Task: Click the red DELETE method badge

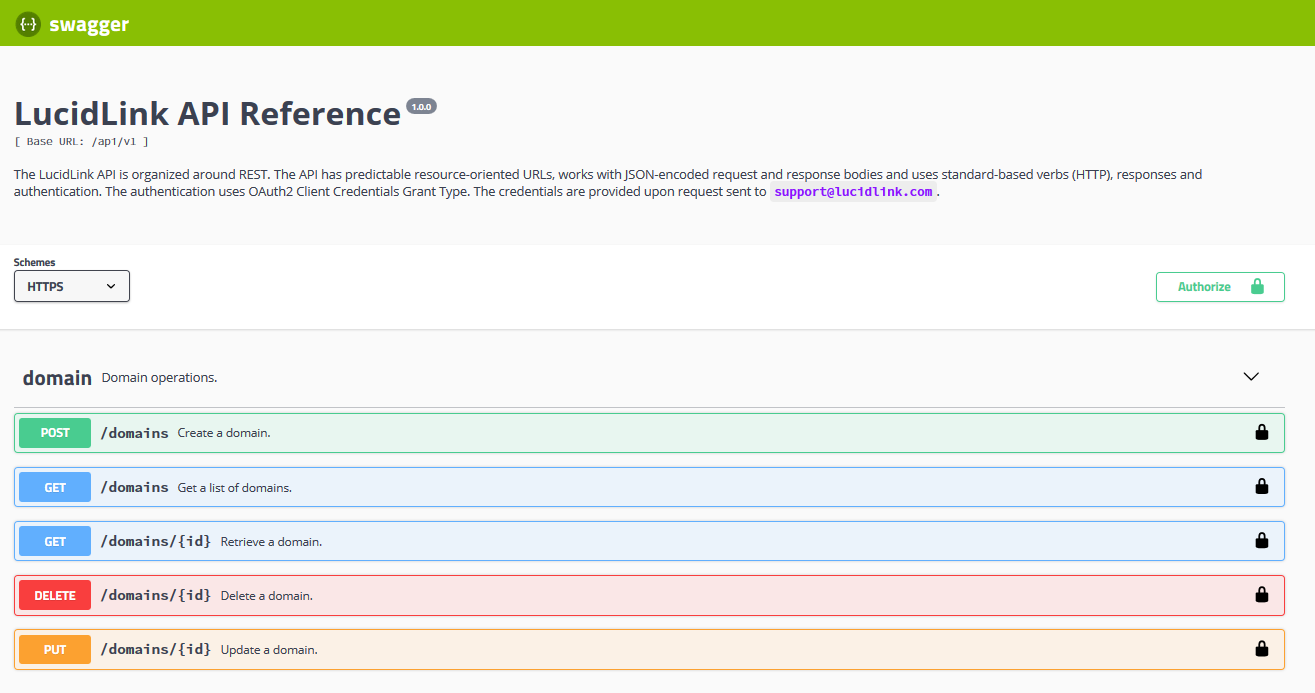Action: 55,595
